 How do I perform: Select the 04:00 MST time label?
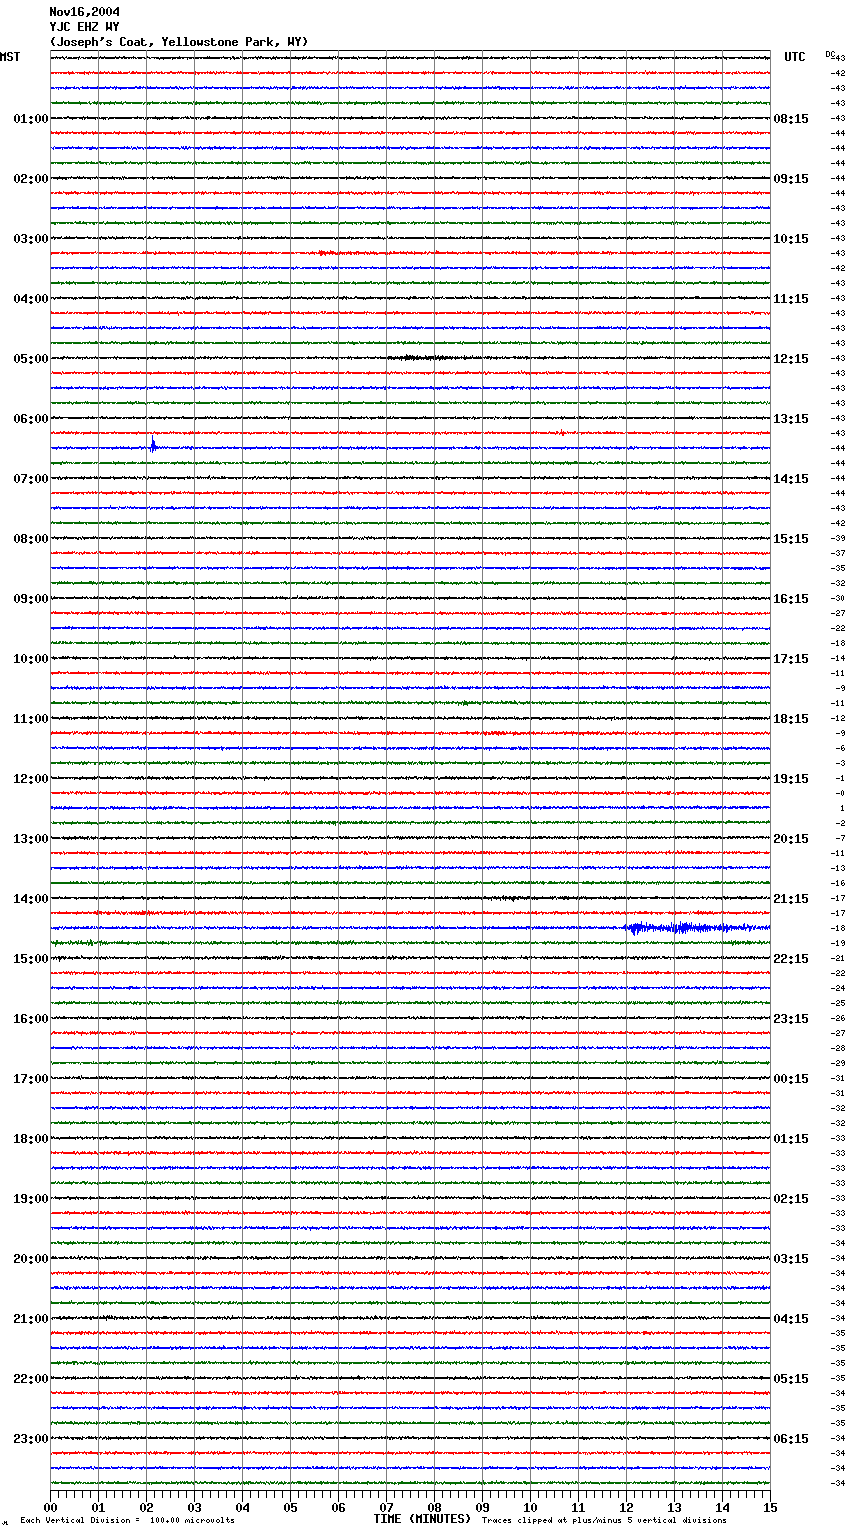31,299
